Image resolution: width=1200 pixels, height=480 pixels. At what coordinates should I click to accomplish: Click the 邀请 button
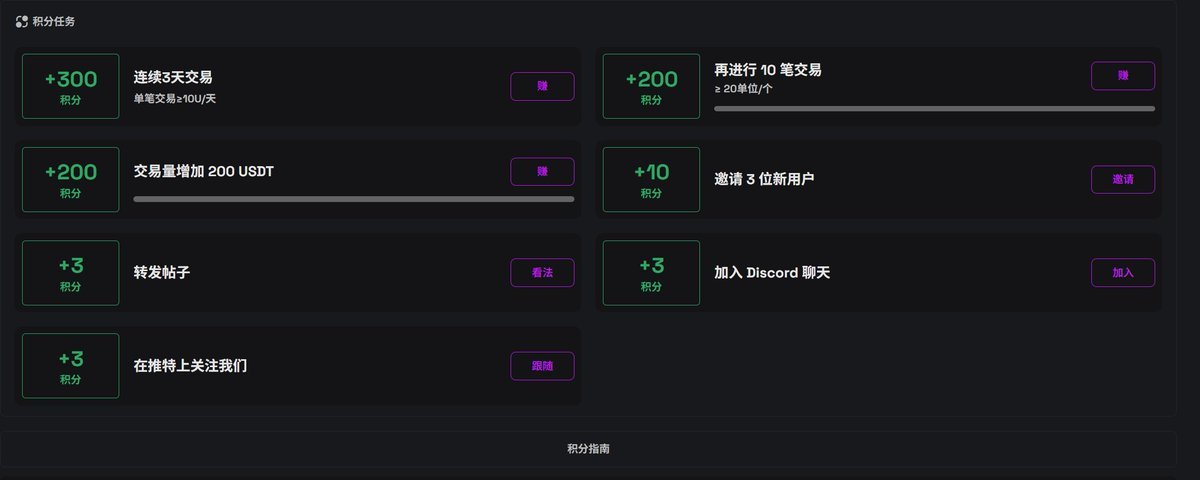tap(1122, 179)
